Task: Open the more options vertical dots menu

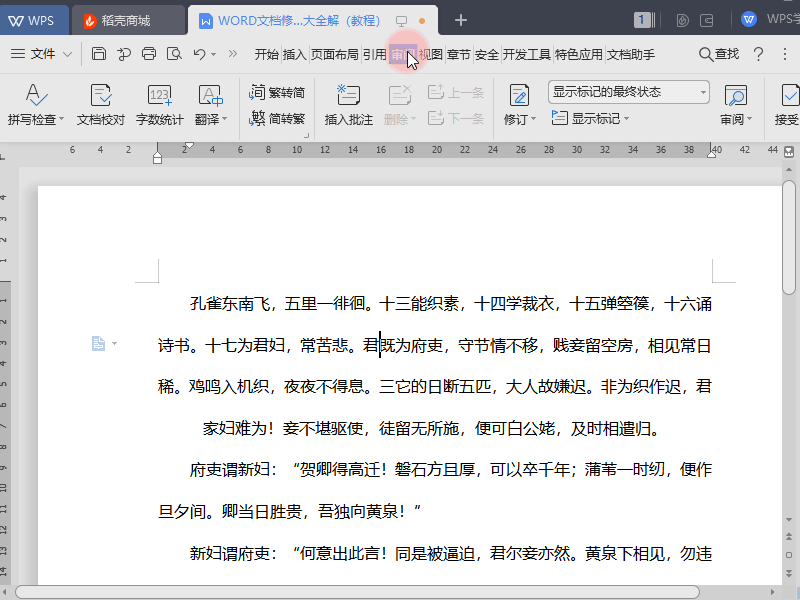Action: pyautogui.click(x=785, y=54)
